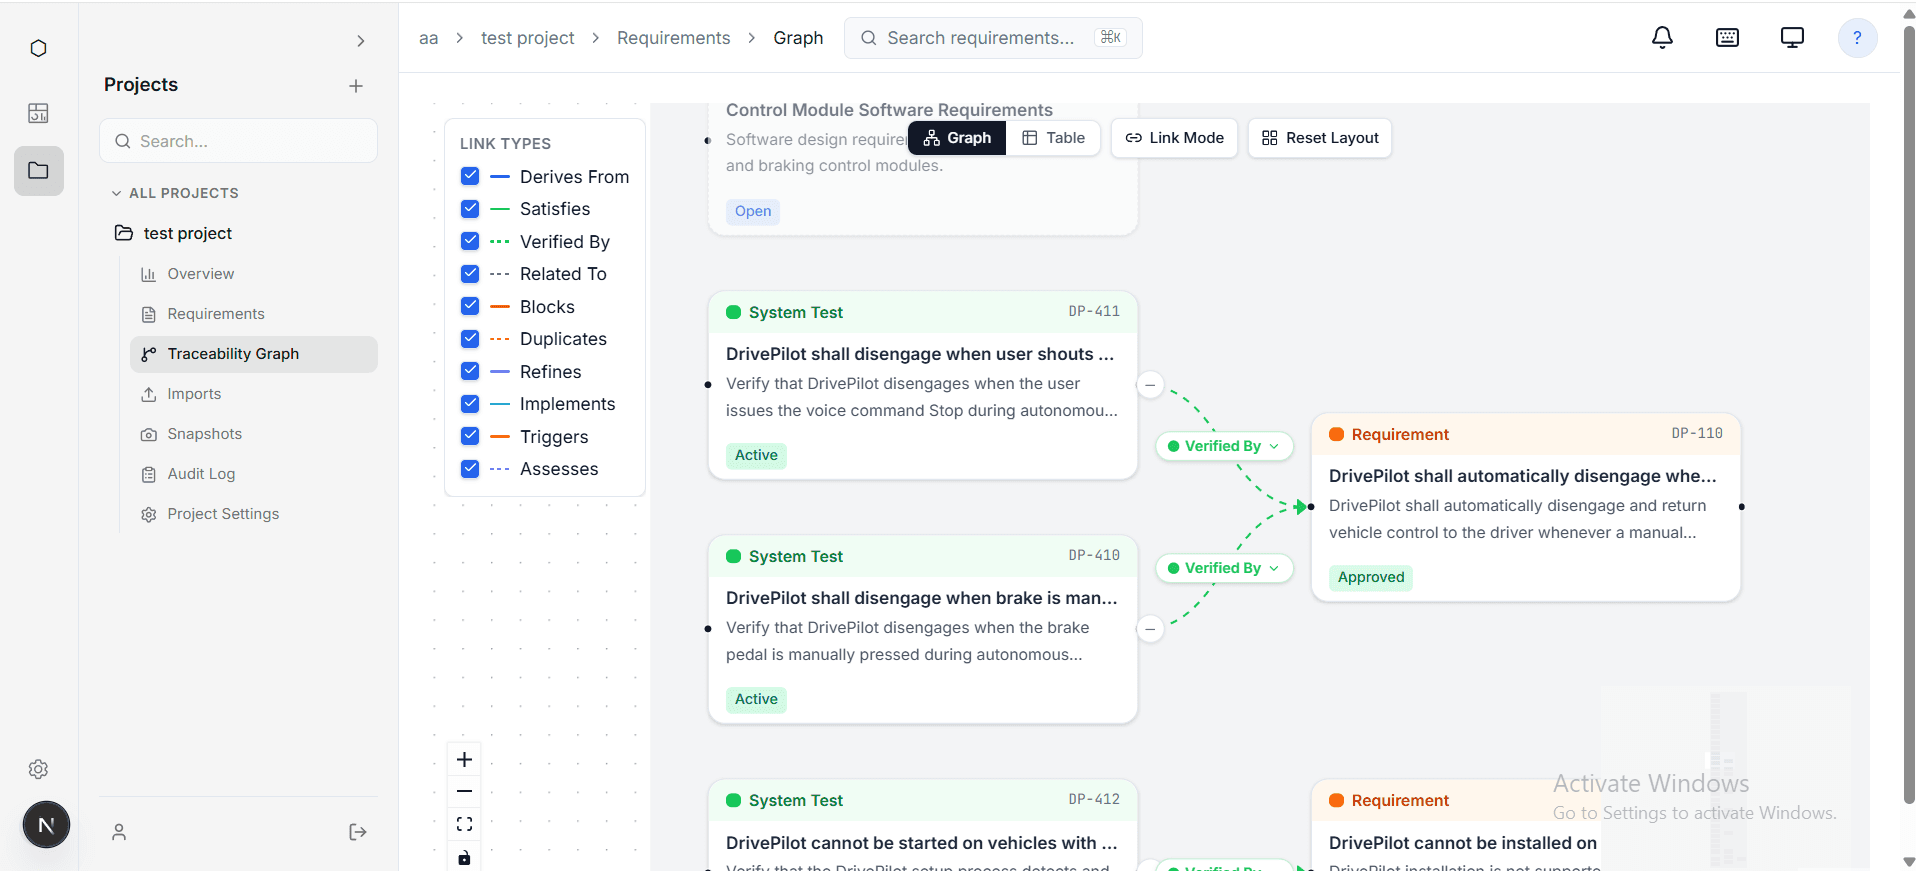The width and height of the screenshot is (1916, 871).
Task: Open keyboard shortcuts icon
Action: click(1727, 38)
